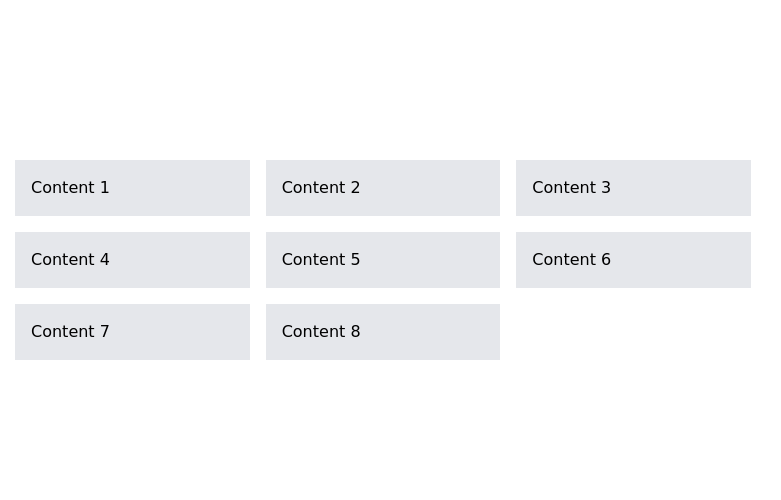Click the text reading "Content 7"

click(x=70, y=332)
